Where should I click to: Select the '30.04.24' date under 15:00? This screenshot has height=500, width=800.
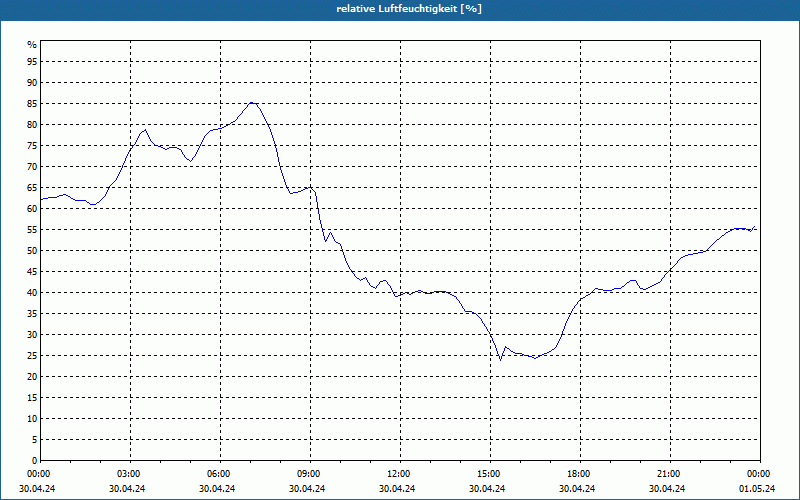click(487, 488)
